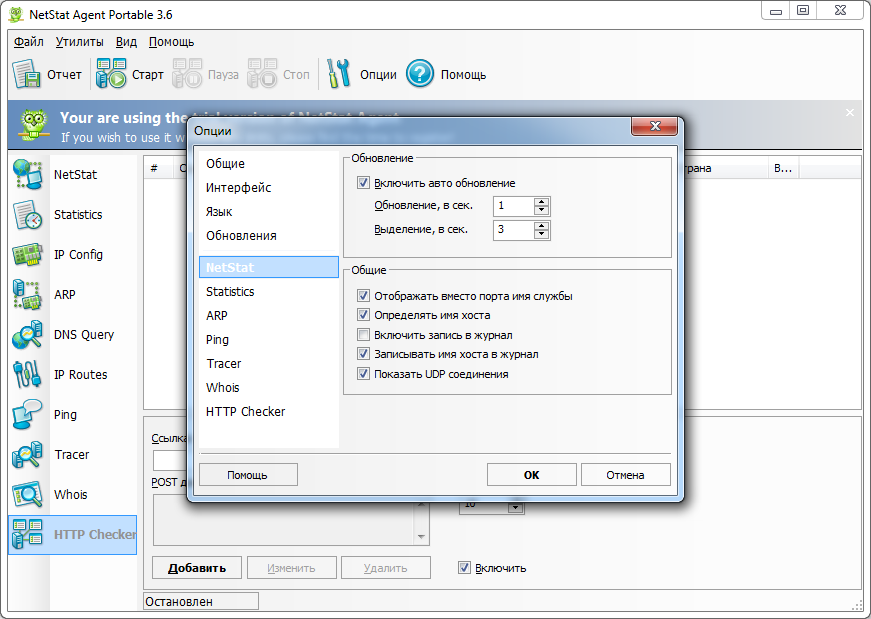871x619 pixels.
Task: Click the Удалить button
Action: coord(386,567)
